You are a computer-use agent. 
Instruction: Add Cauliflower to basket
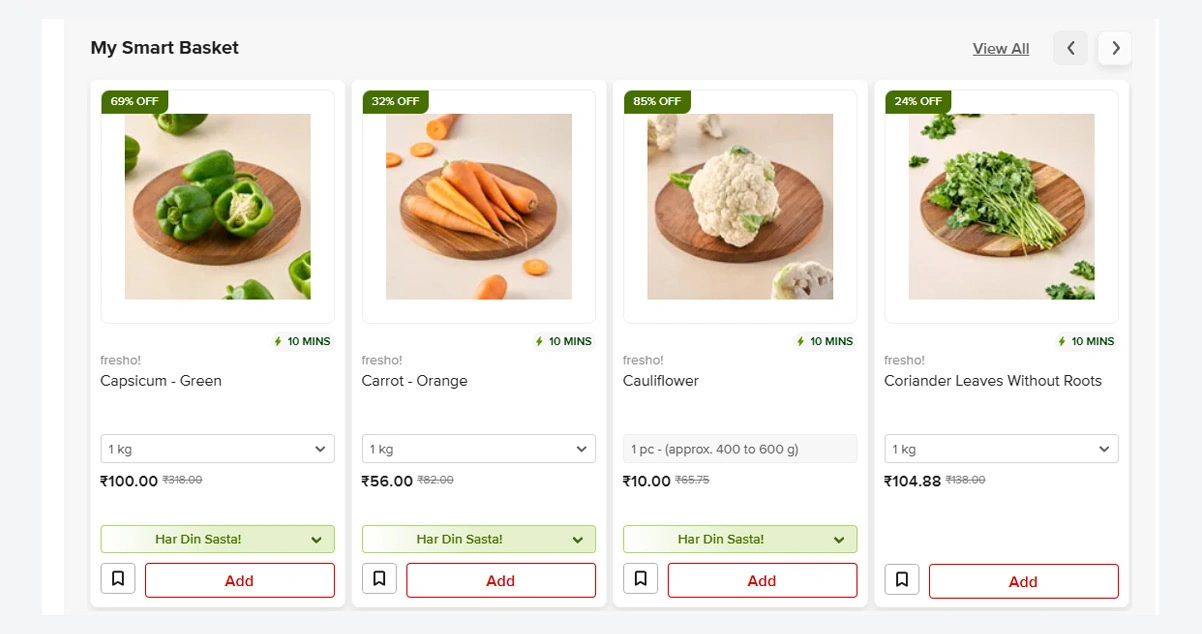pyautogui.click(x=762, y=580)
